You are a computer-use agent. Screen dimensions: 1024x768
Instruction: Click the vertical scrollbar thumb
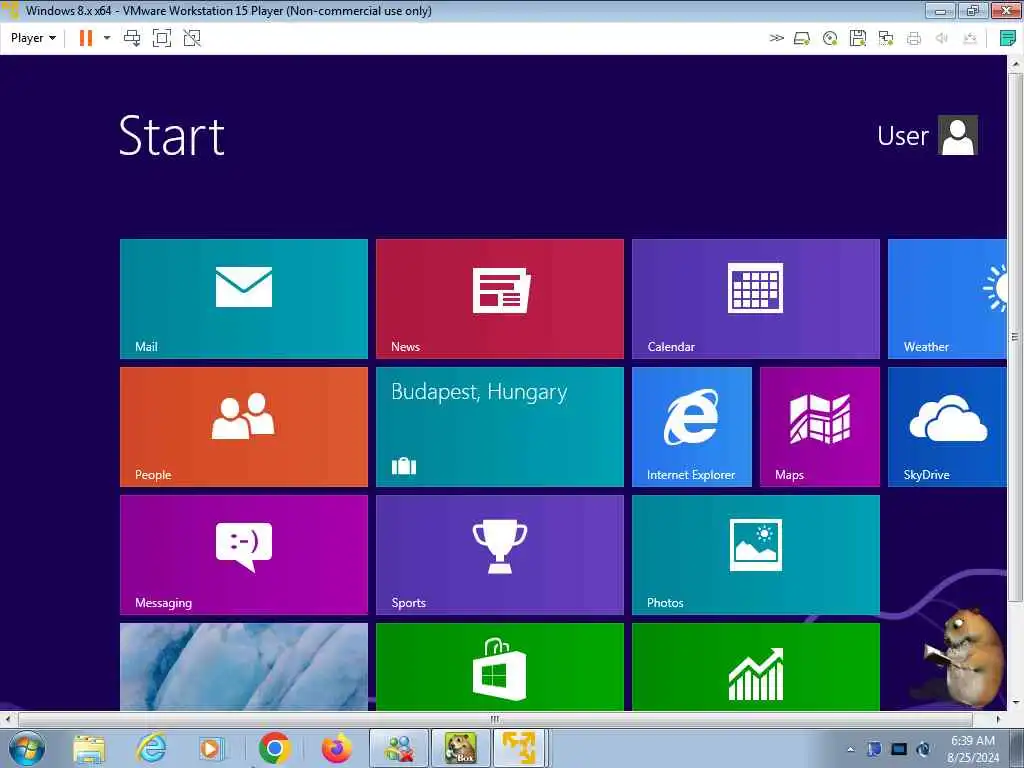1015,336
